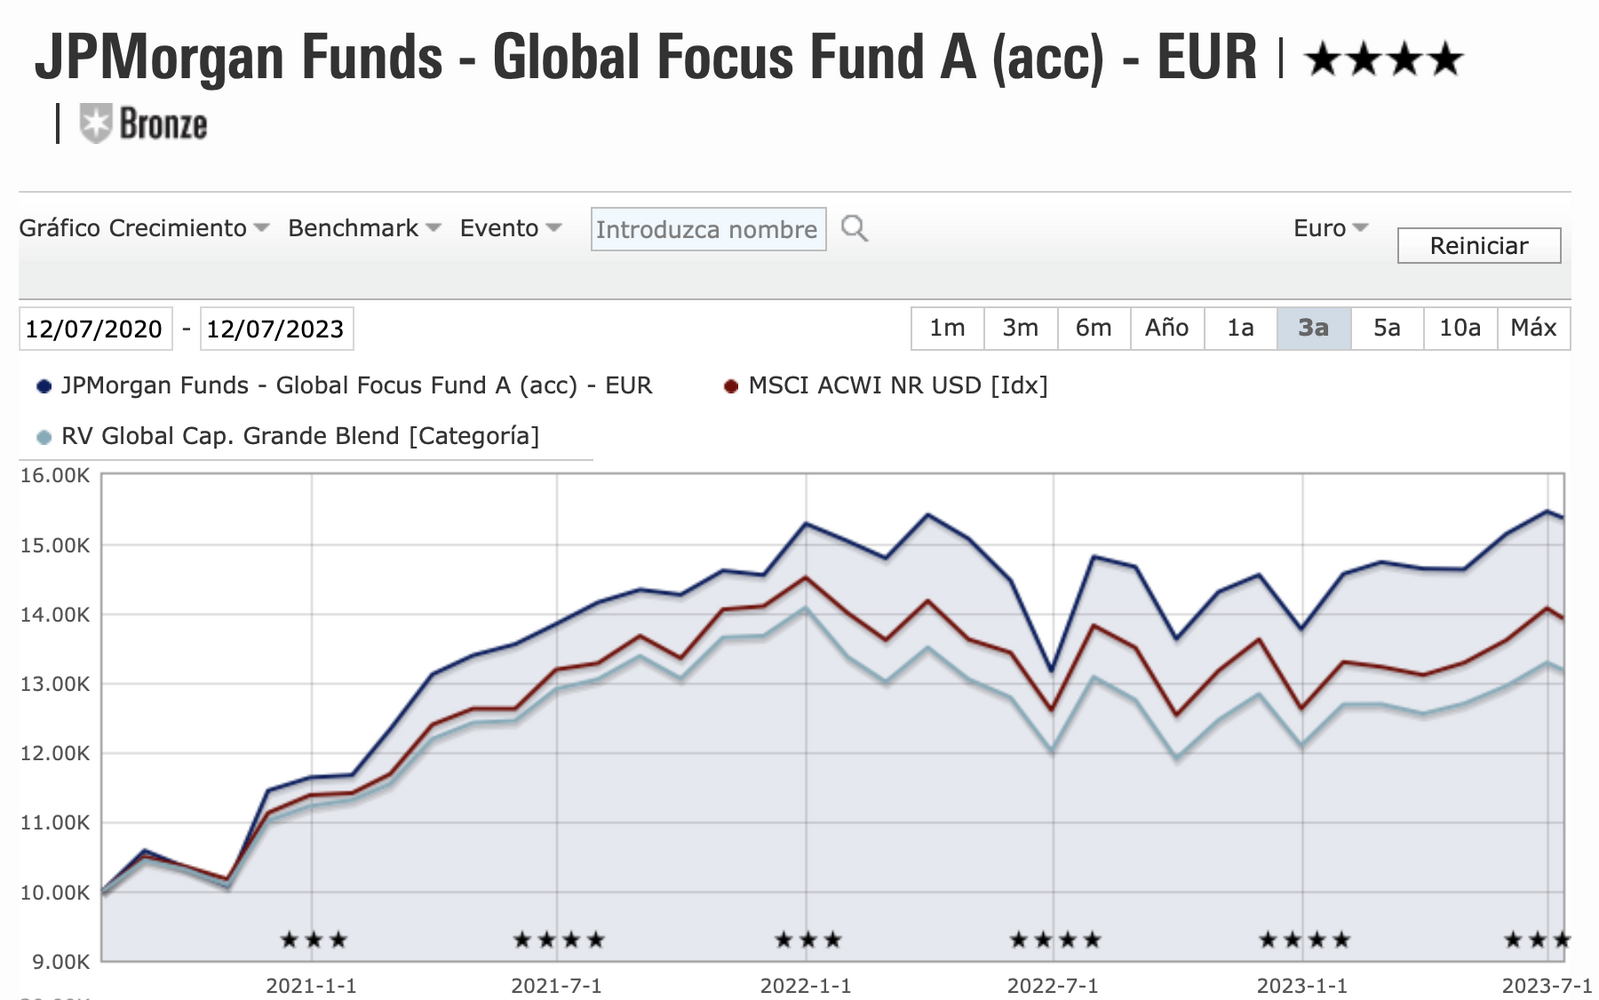
Task: Select the 1m time range tab
Action: (947, 328)
